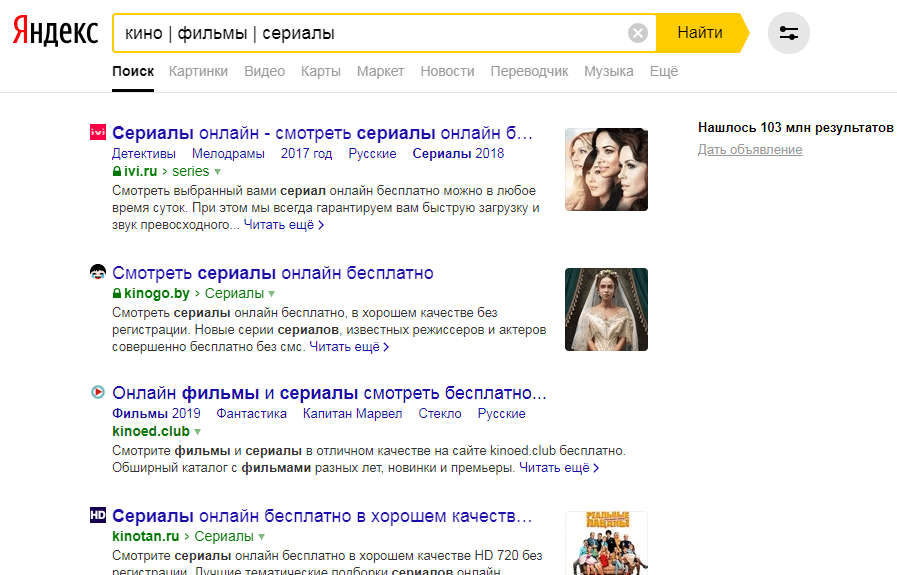Open 'Онлайн фильмы и сериалы смотреть бесплатно' result

(329, 393)
